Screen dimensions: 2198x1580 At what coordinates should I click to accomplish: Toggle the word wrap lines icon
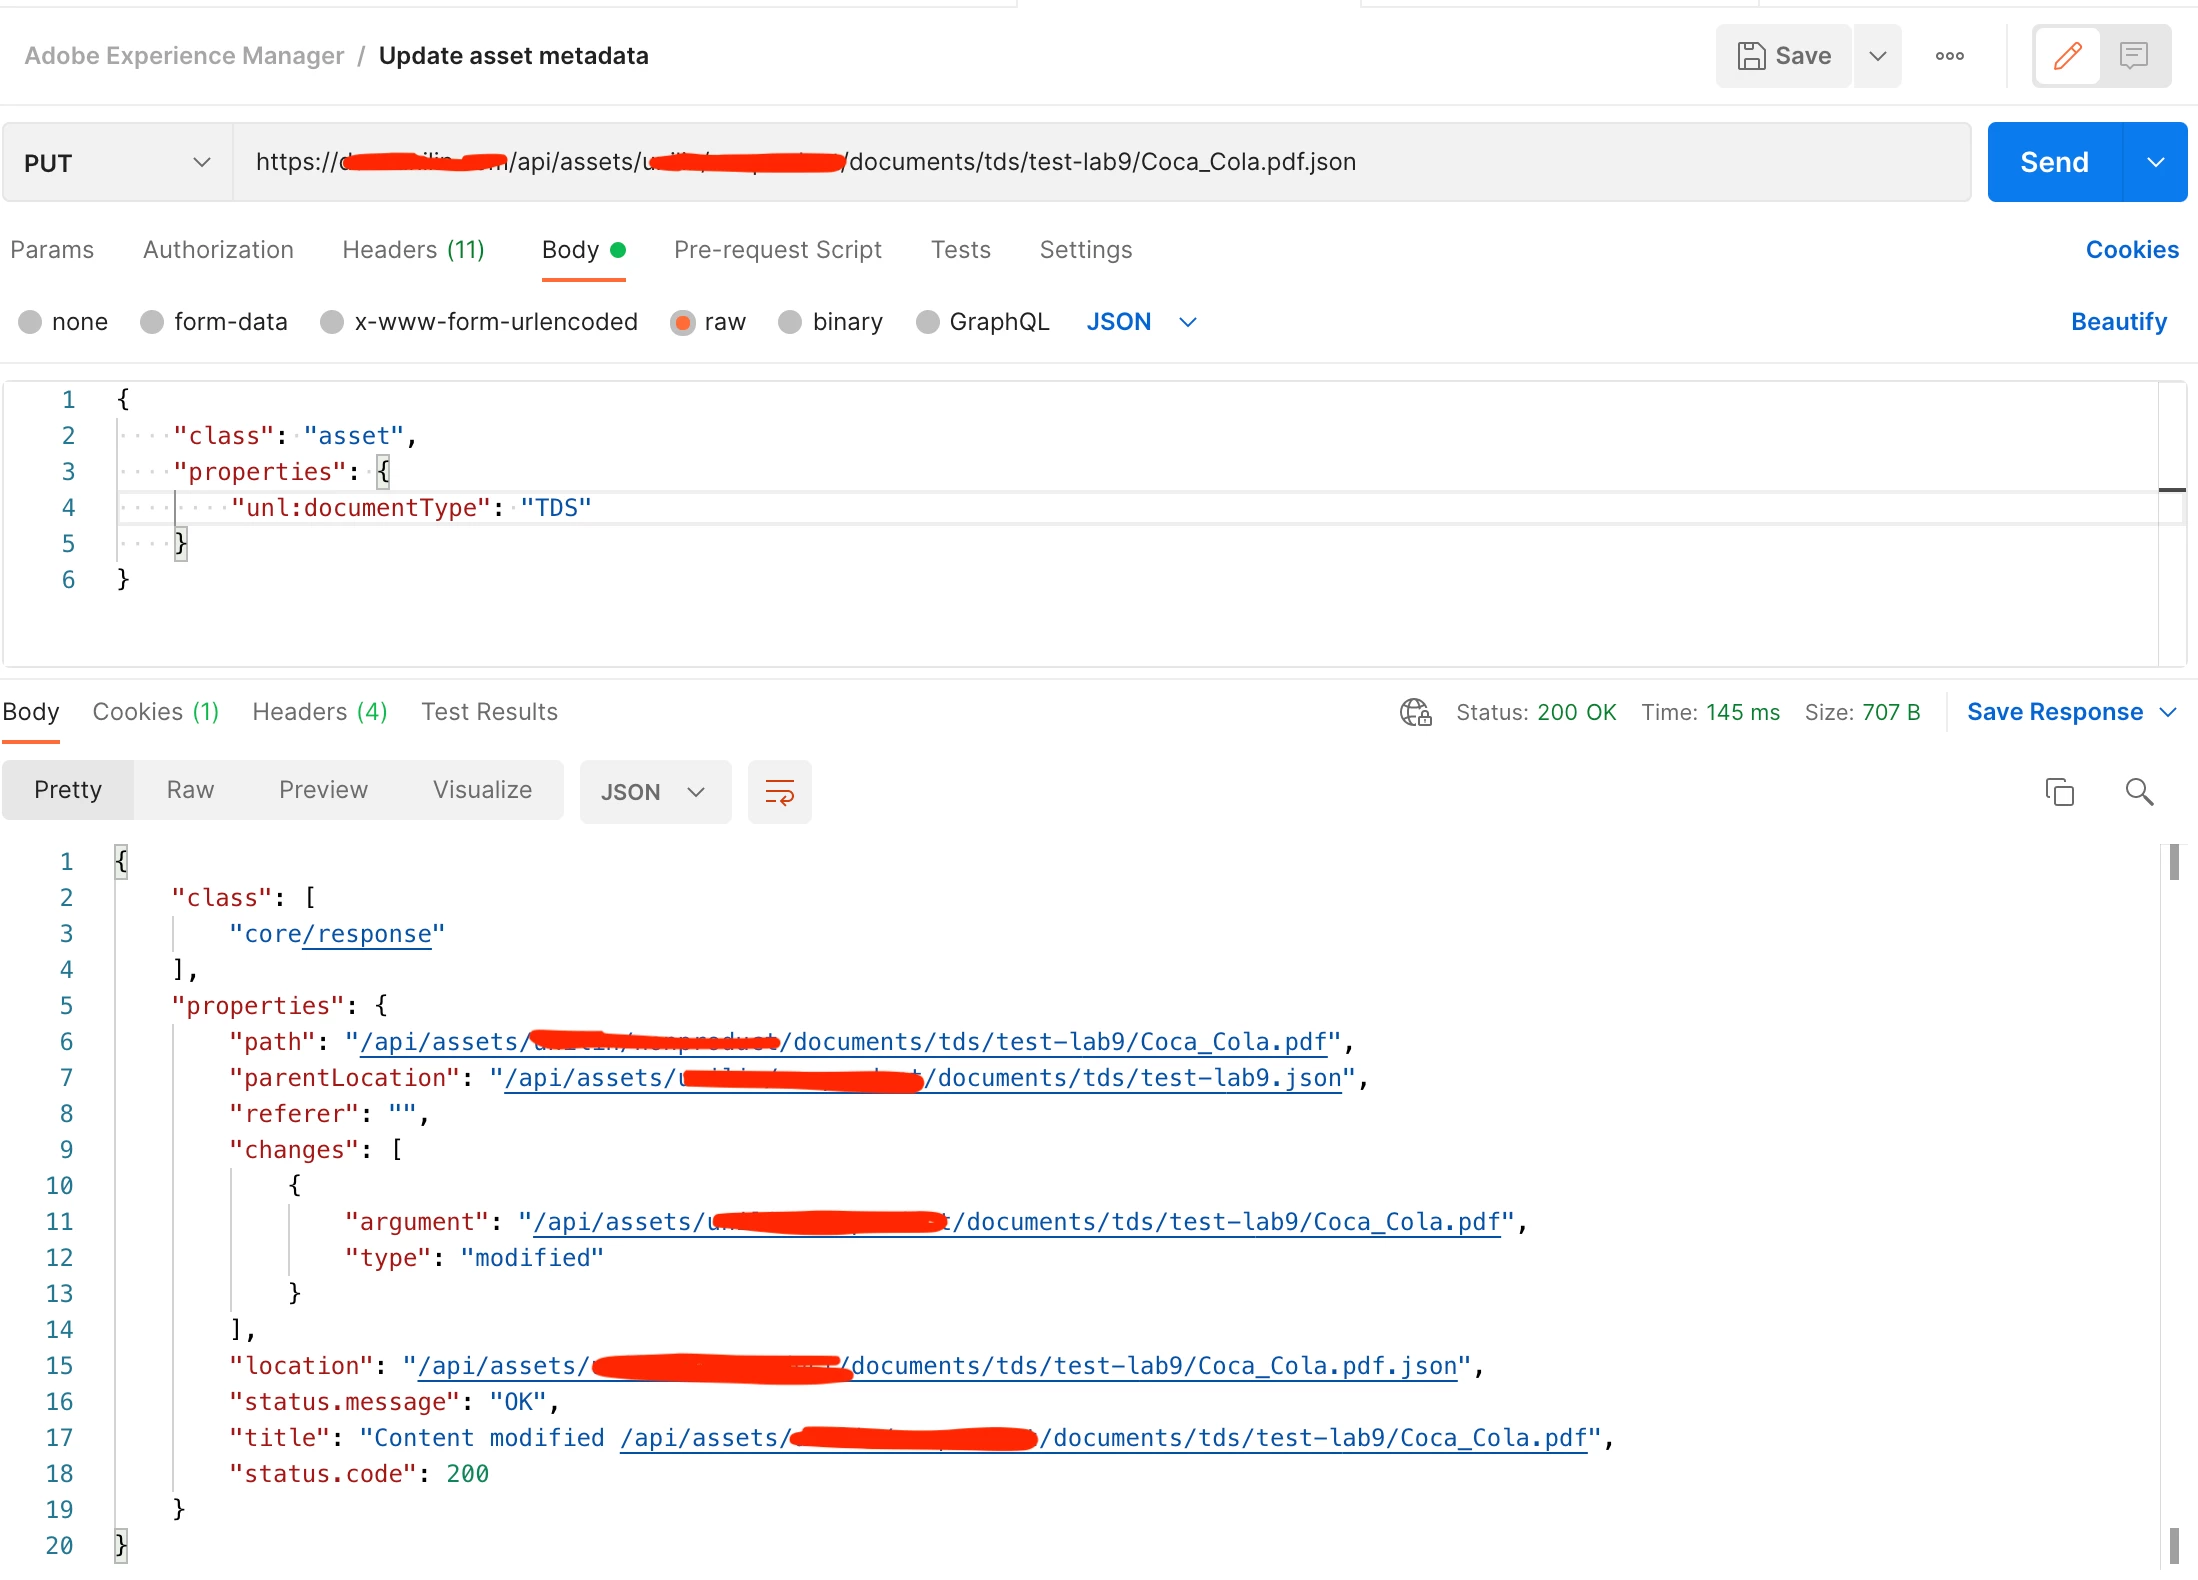coord(779,792)
